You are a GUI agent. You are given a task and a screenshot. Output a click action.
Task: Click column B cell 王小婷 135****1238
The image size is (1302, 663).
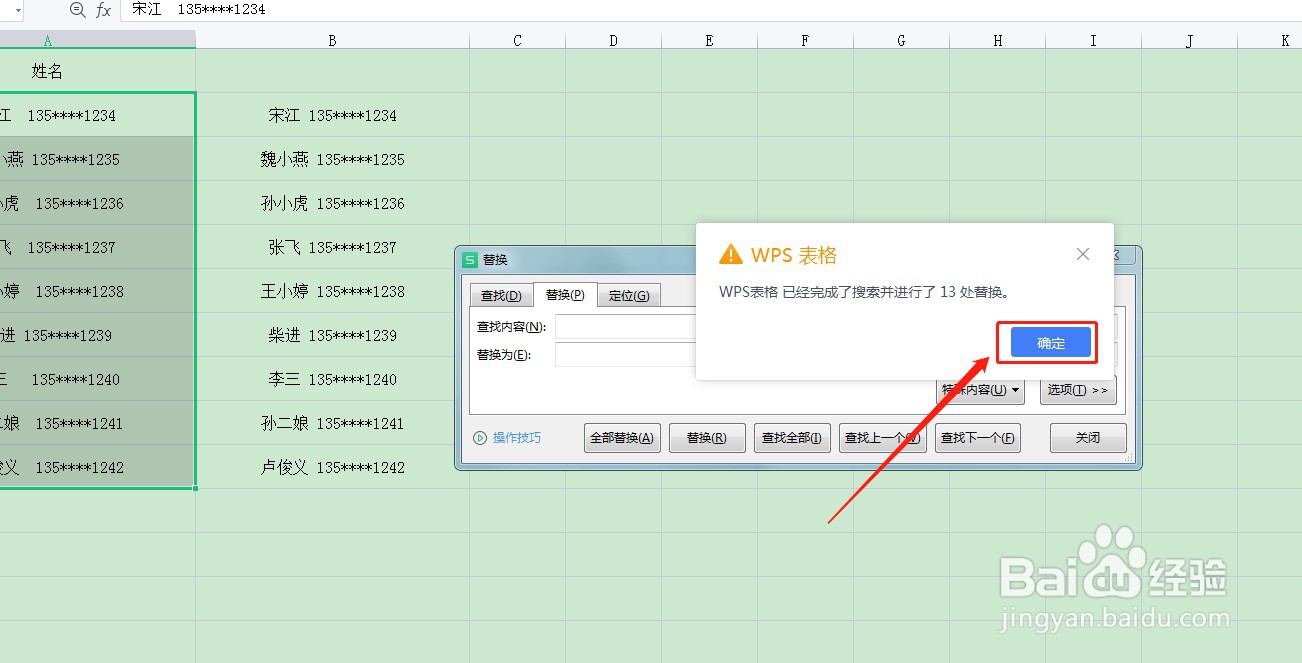click(x=333, y=291)
